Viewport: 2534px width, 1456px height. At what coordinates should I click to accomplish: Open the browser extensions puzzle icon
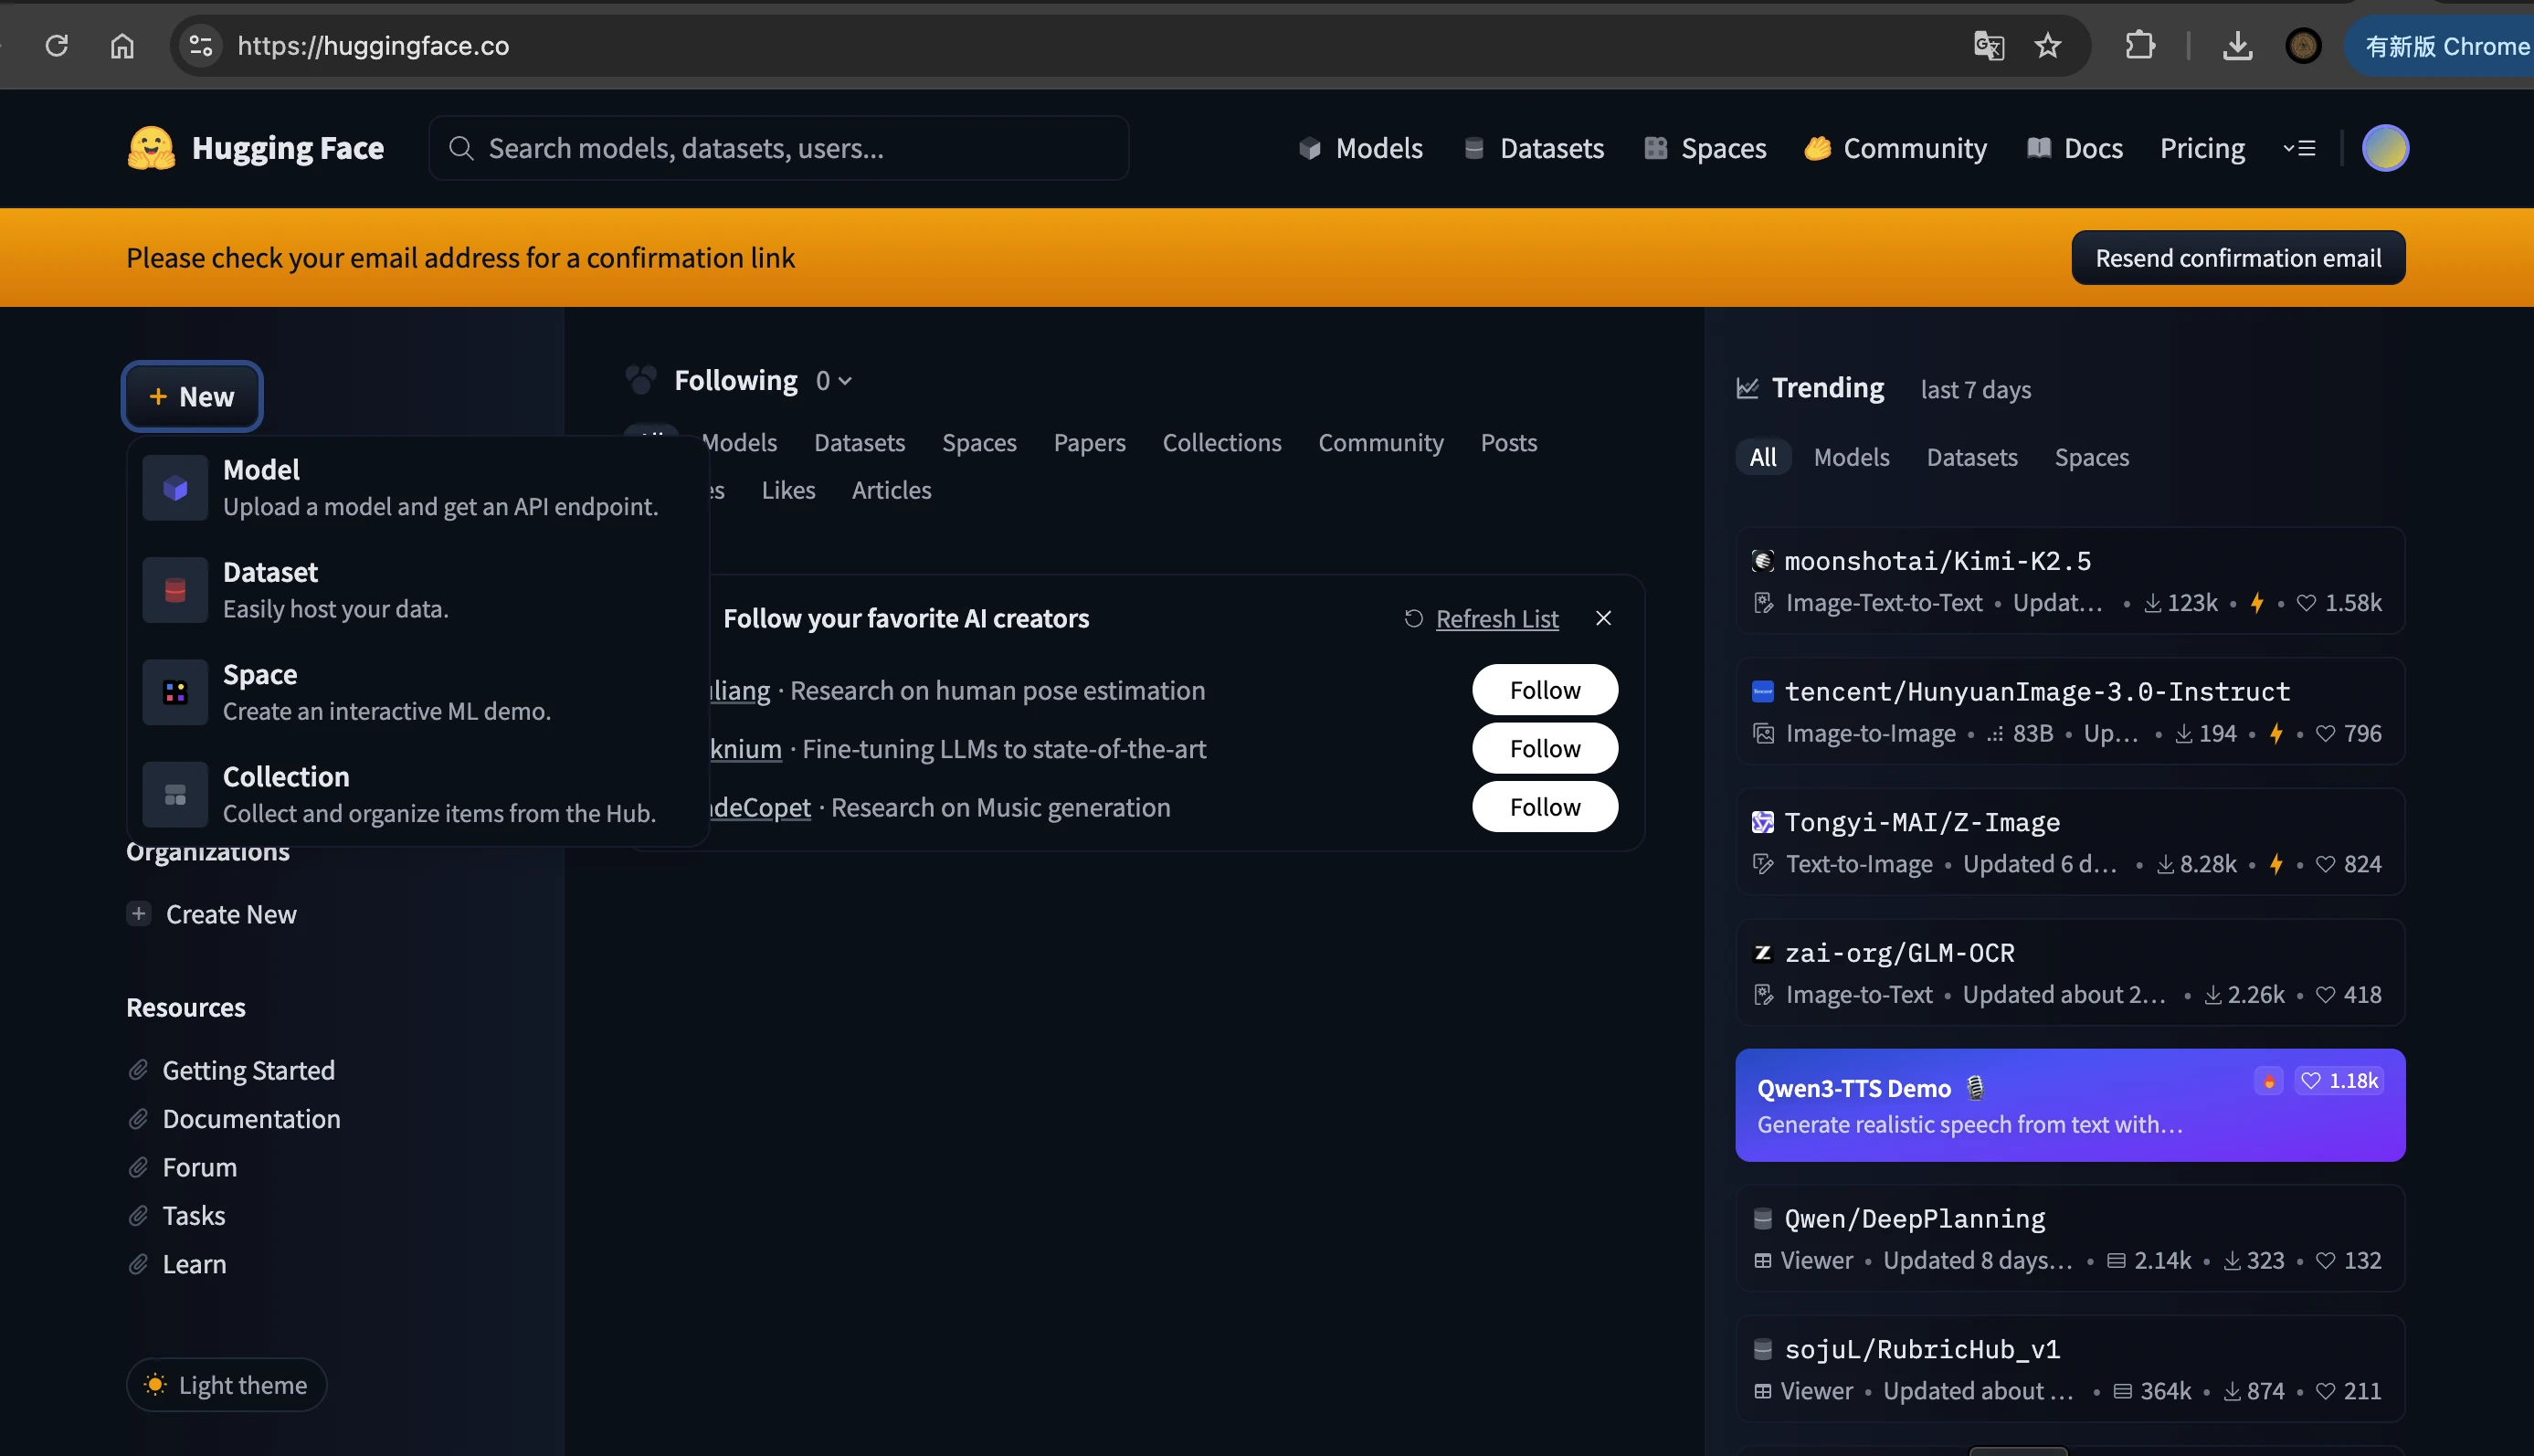pos(2139,46)
